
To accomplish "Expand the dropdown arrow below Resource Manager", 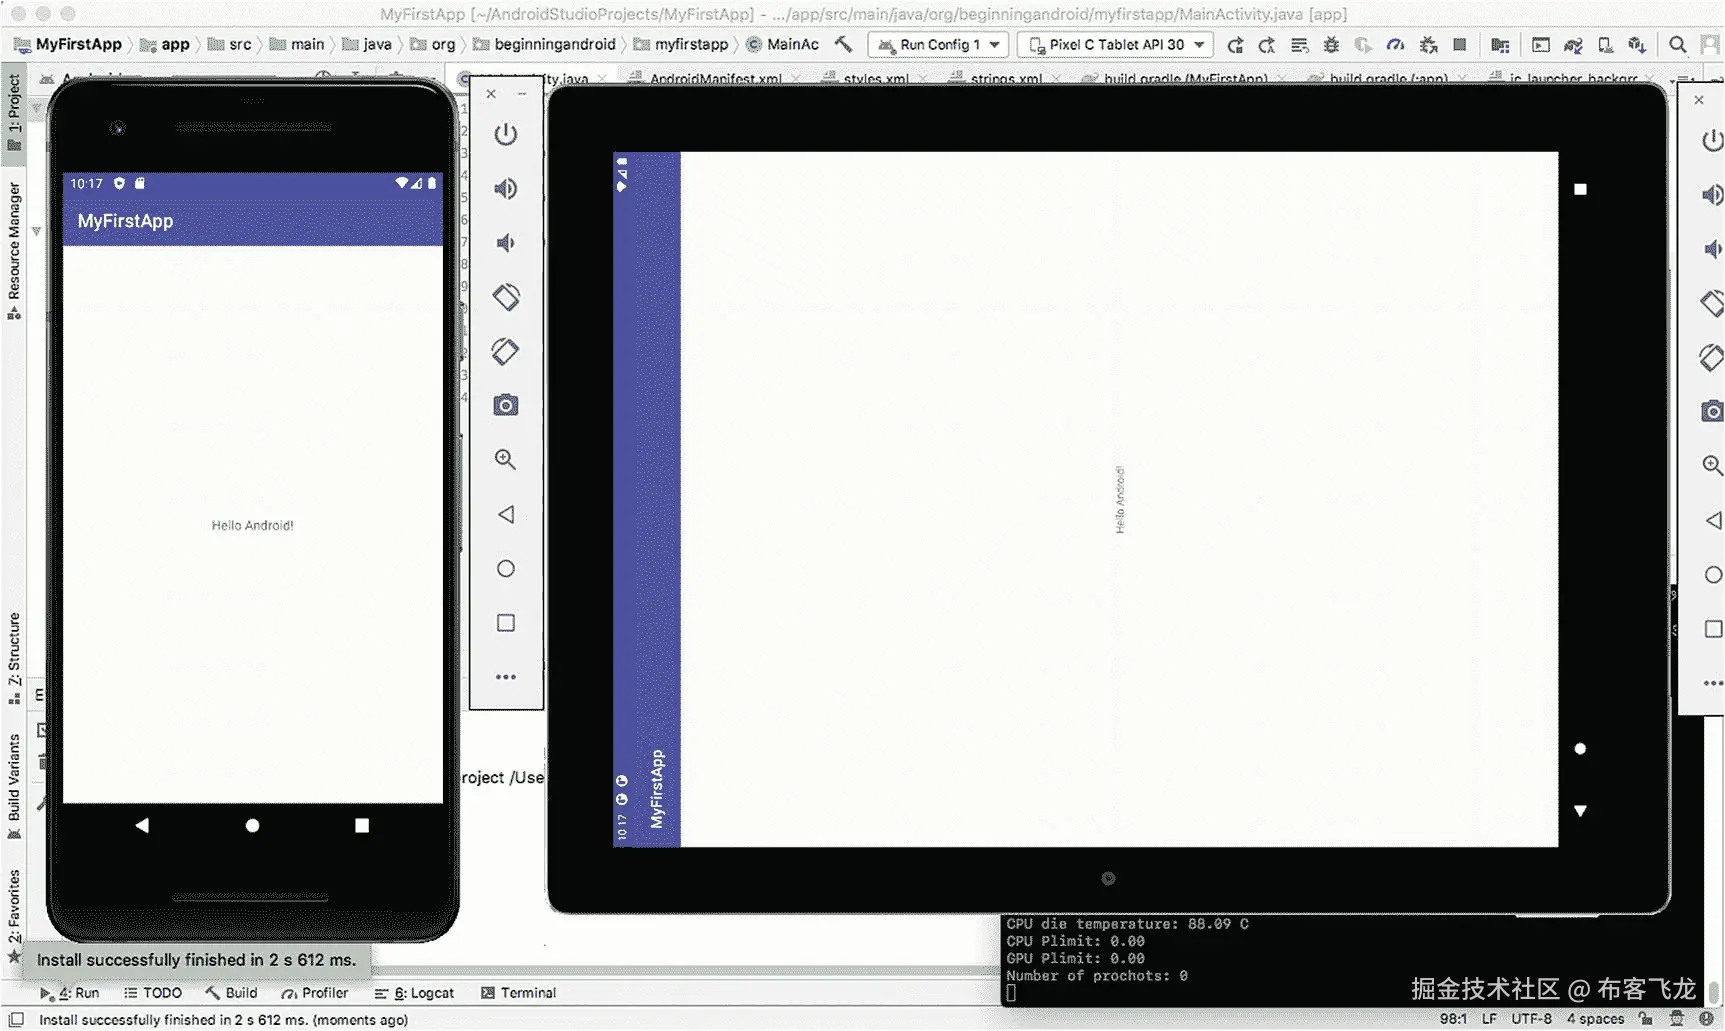I will tap(36, 231).
